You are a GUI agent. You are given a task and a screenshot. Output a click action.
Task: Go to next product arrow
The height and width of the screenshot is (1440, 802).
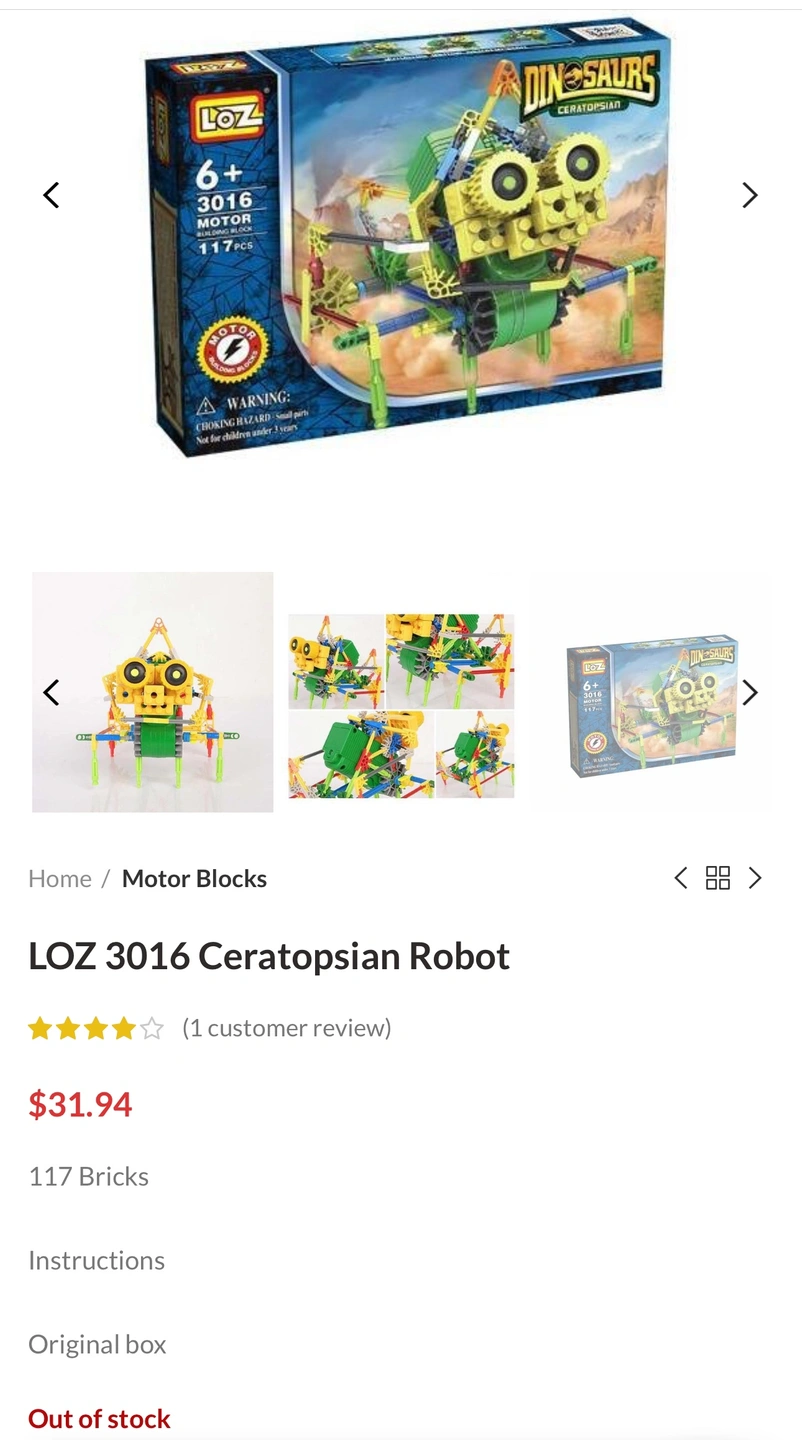pos(755,878)
